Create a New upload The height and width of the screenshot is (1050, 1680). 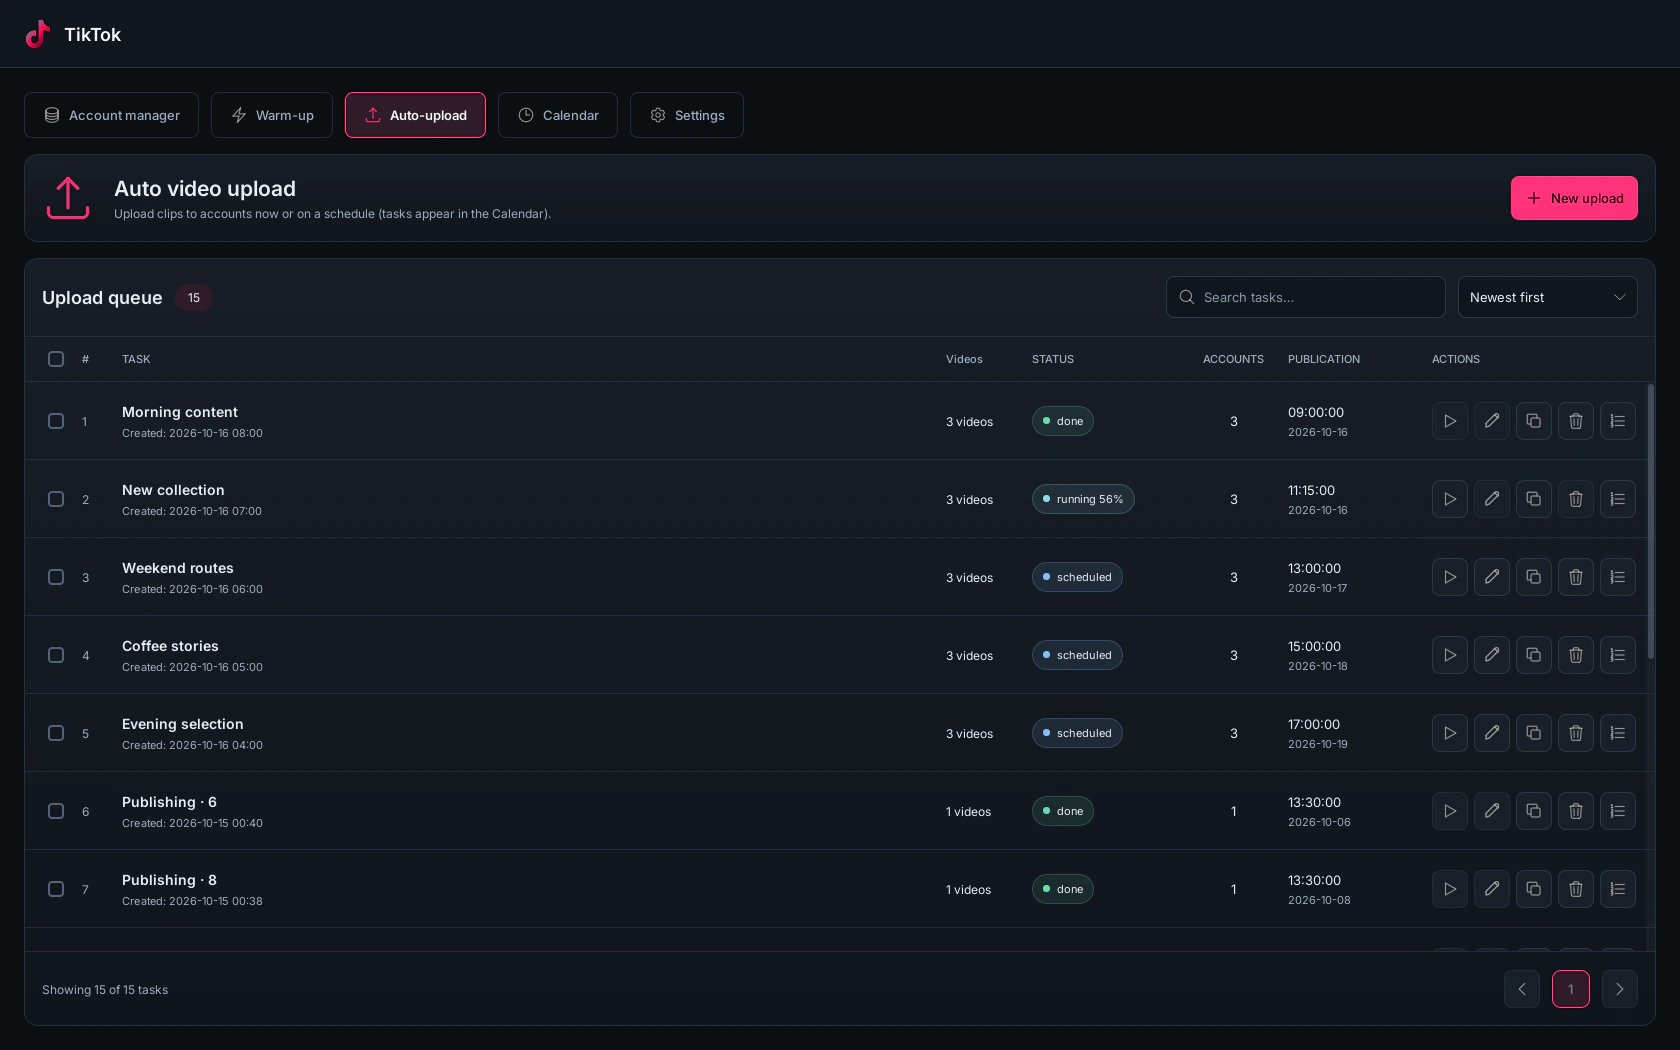(x=1574, y=198)
